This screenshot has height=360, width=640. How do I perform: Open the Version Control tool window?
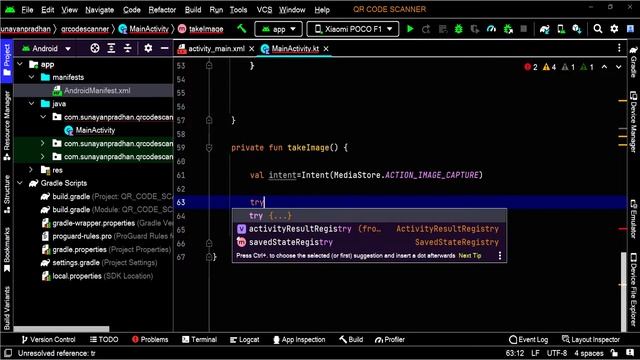coord(48,339)
